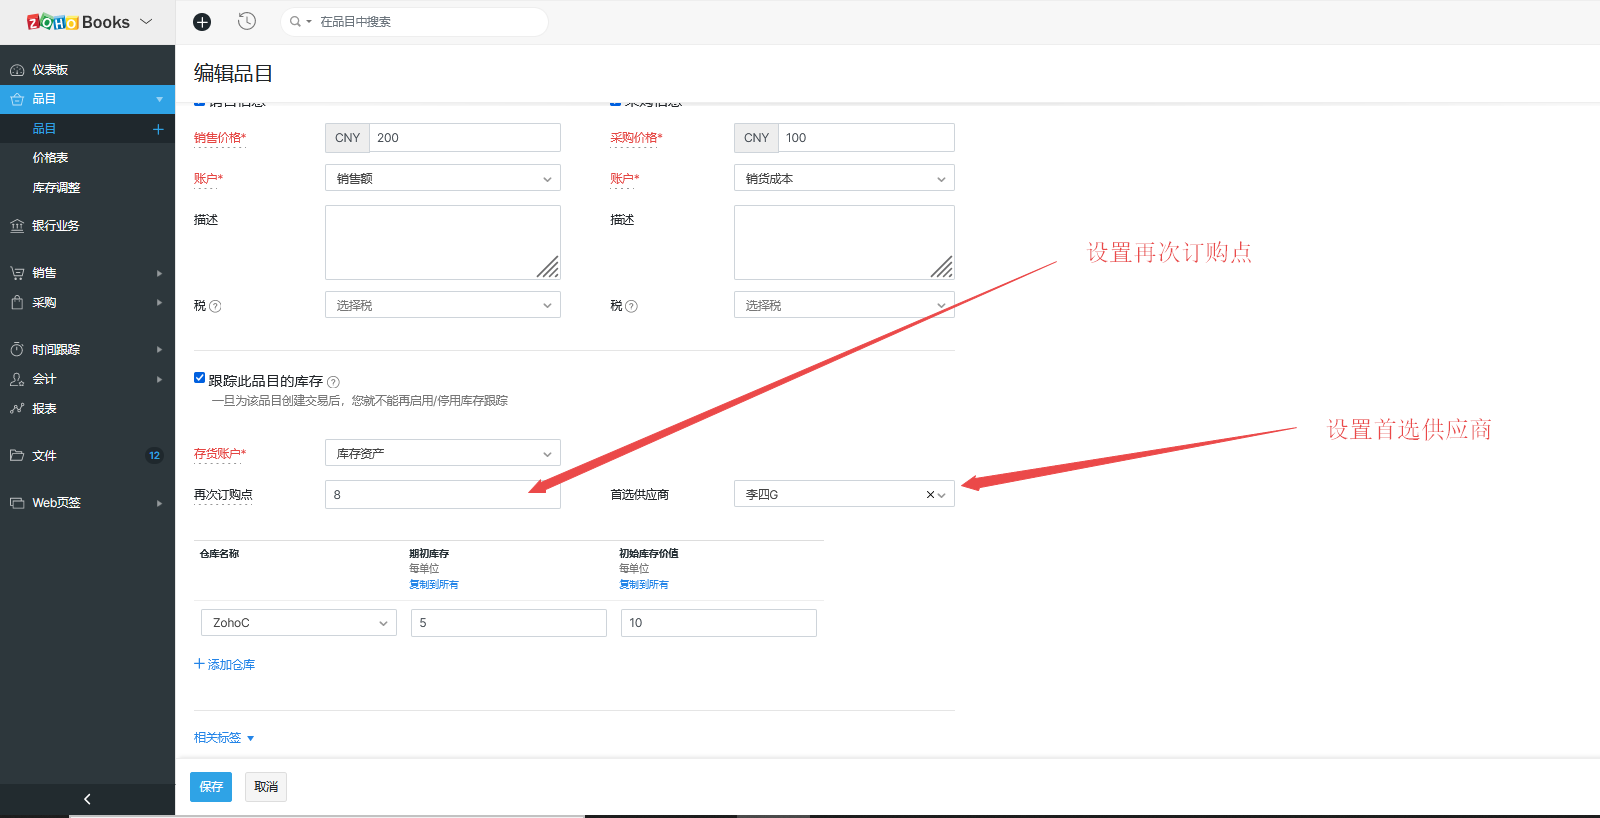Open 仪表板 in the sidebar
This screenshot has width=1600, height=818.
click(x=50, y=70)
